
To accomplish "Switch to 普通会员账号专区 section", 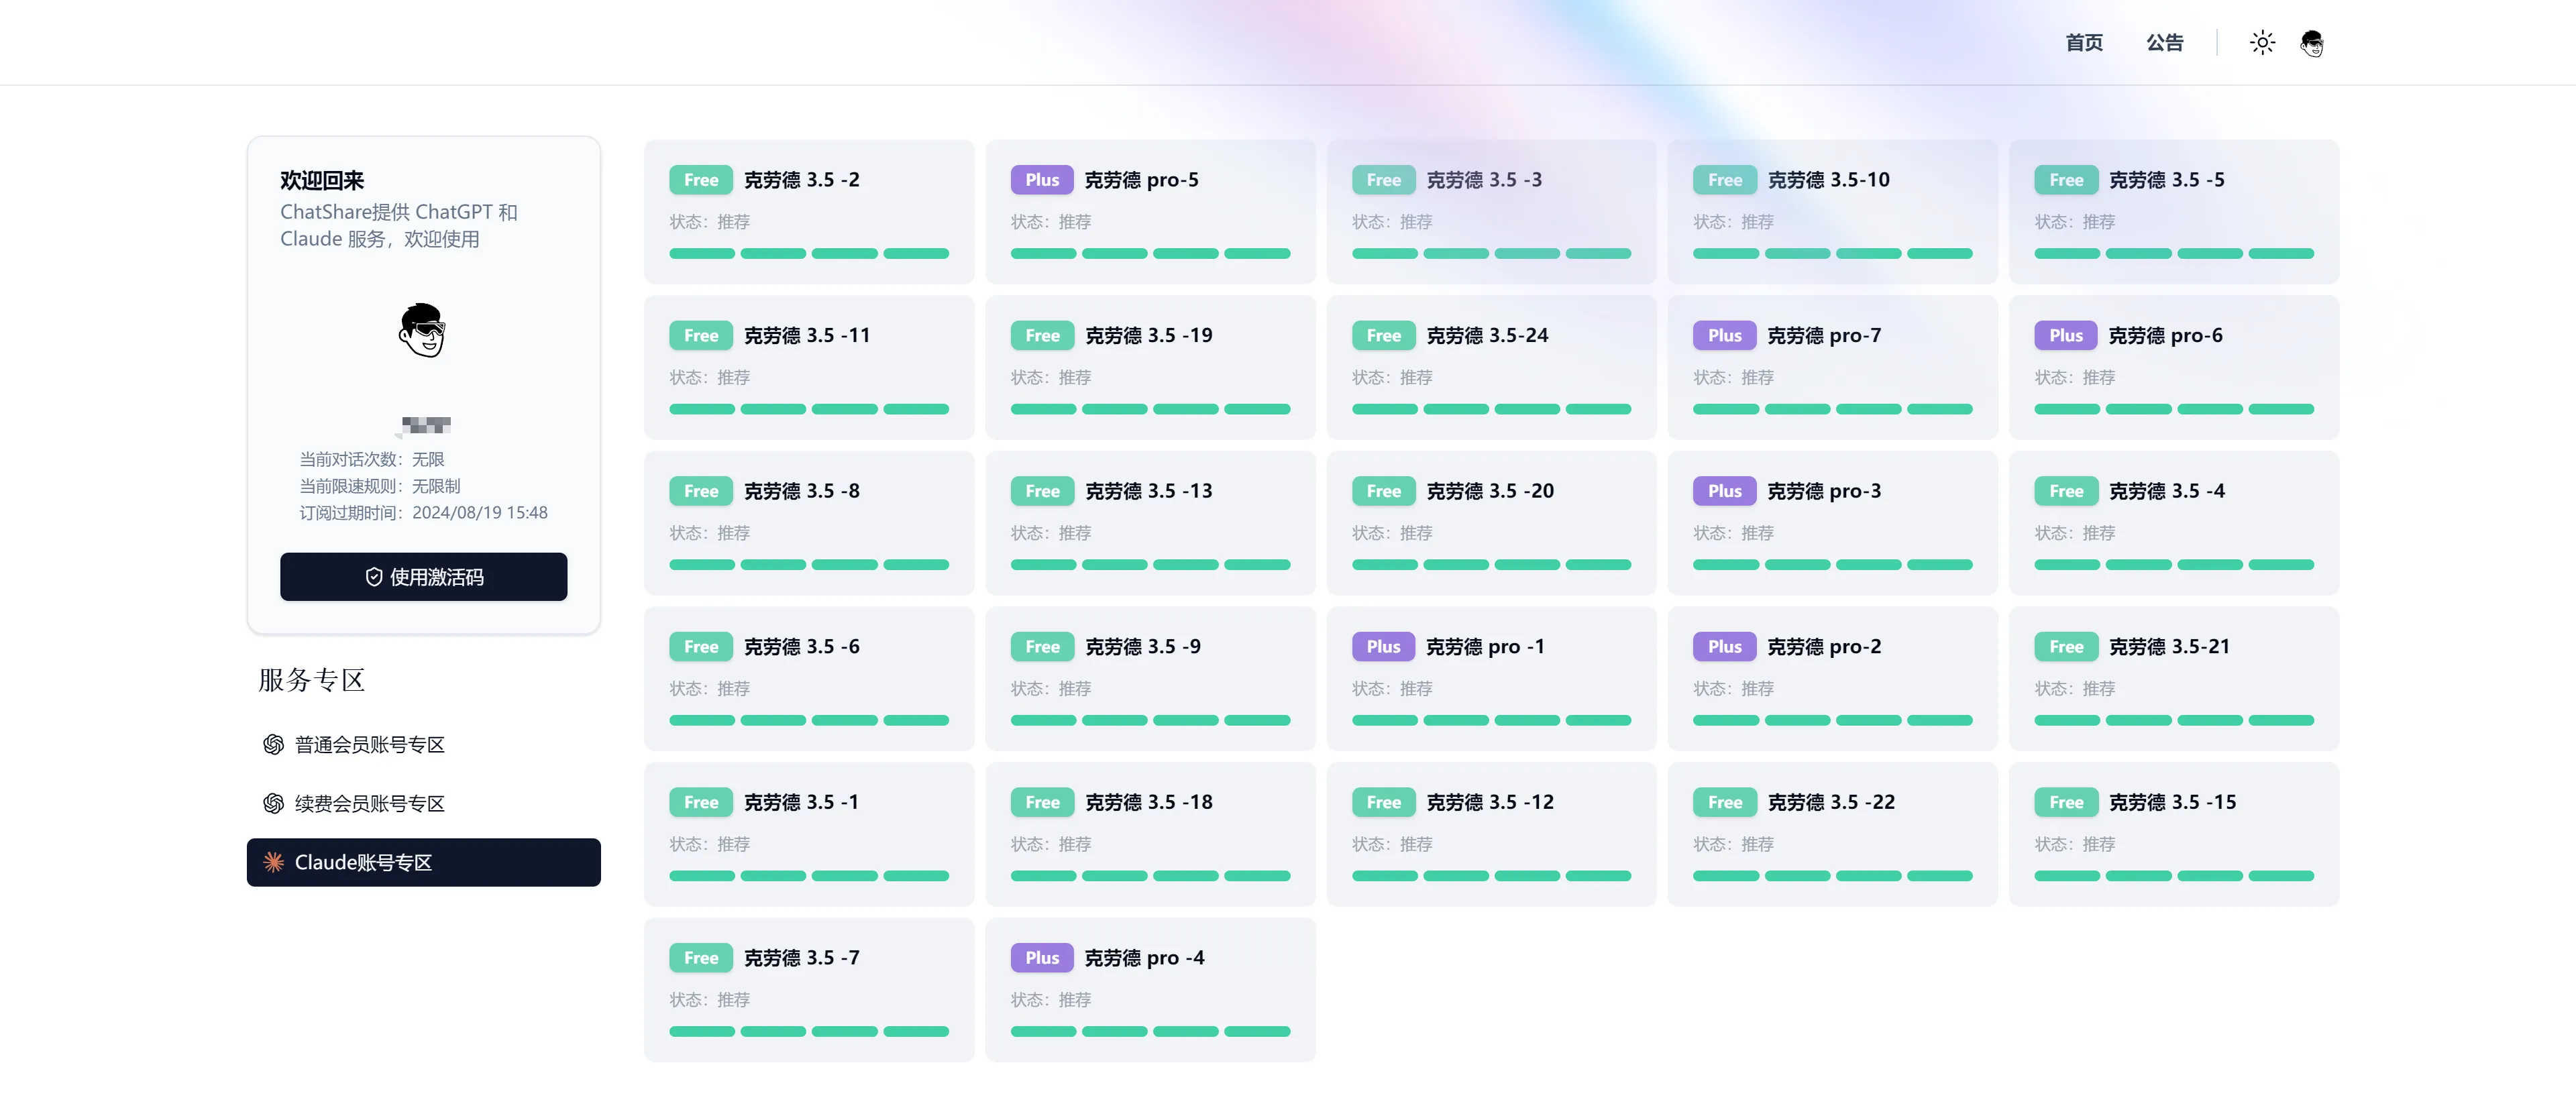I will (x=369, y=745).
